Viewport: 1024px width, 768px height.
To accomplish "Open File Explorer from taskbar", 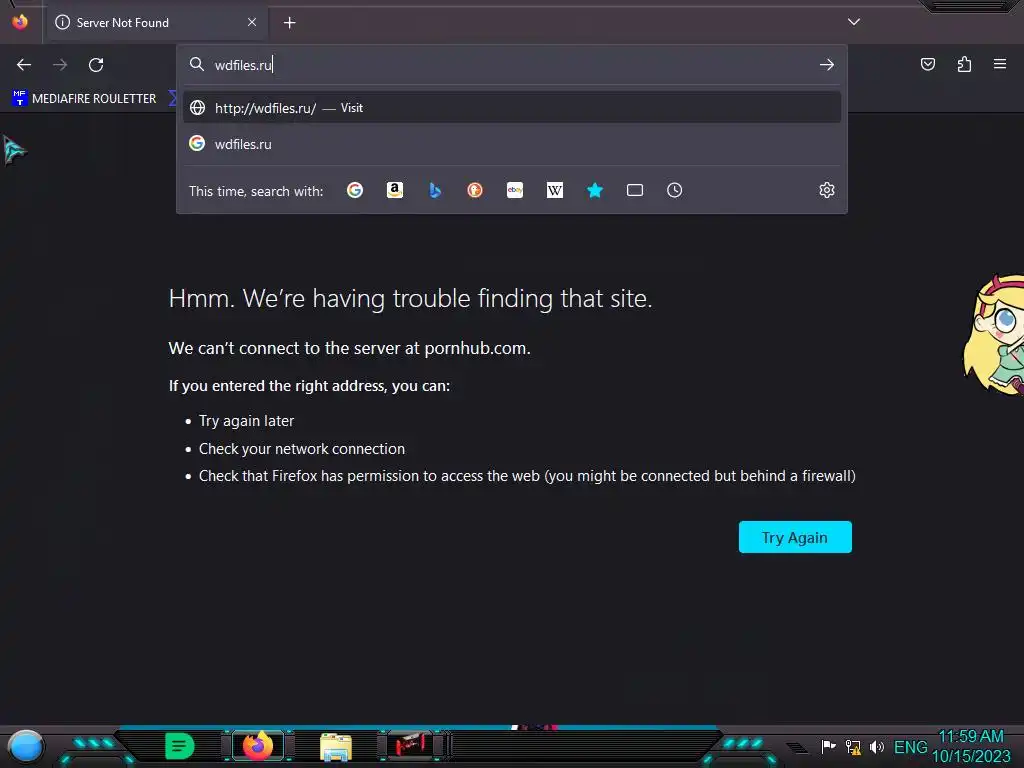I will pos(336,747).
